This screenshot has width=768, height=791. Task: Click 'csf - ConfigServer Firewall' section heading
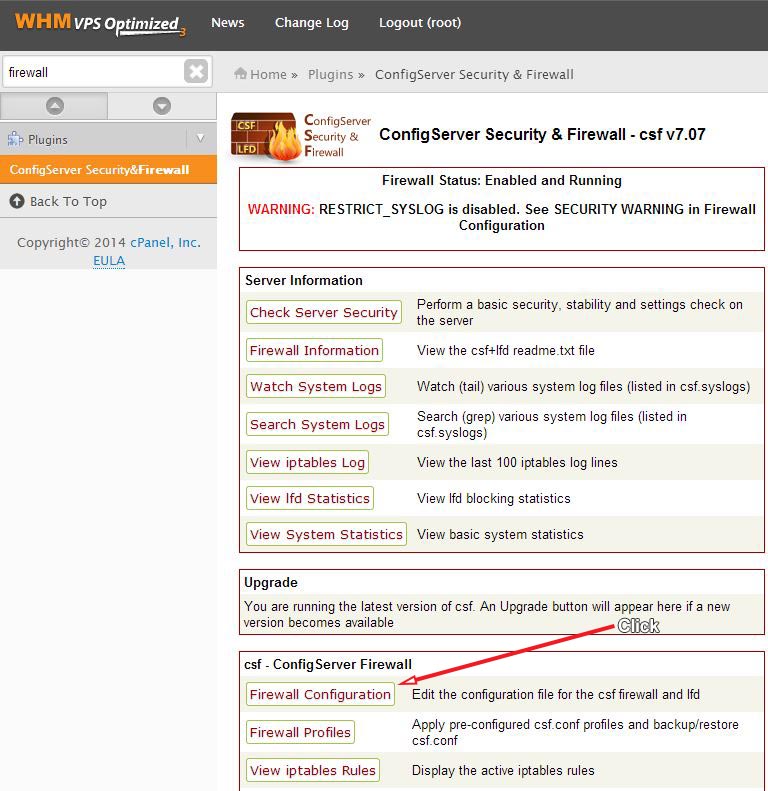point(327,664)
